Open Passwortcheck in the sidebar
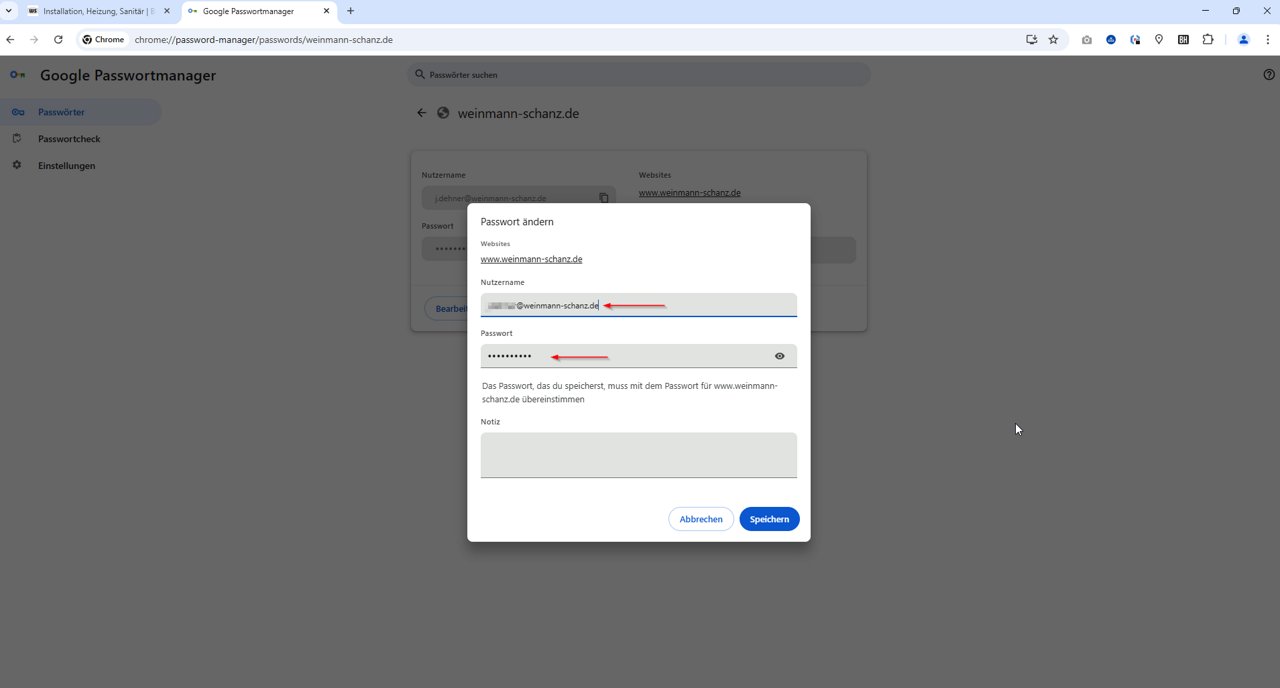 69,139
